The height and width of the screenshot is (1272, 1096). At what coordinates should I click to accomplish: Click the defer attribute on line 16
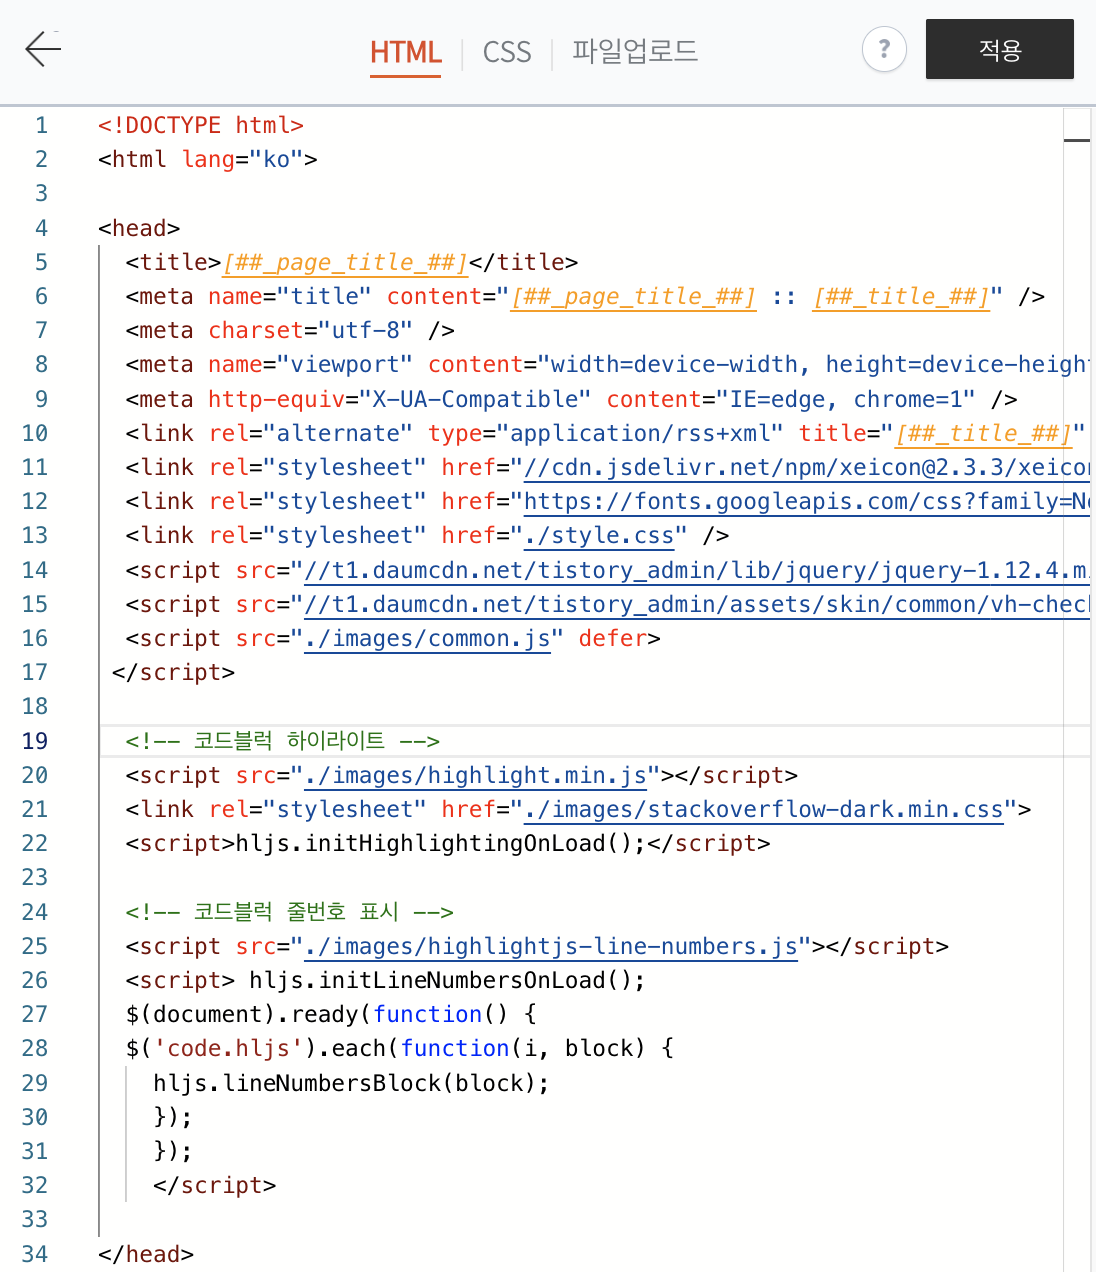[x=612, y=638]
